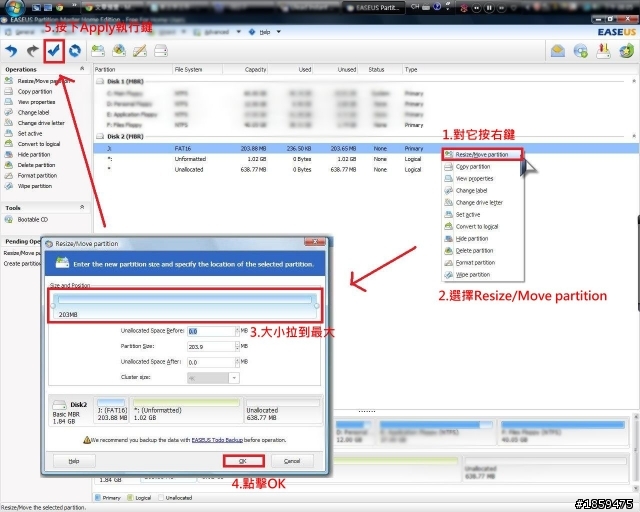This screenshot has width=640, height=512.
Task: Select Format partition in the Operations panel
Action: (x=37, y=176)
